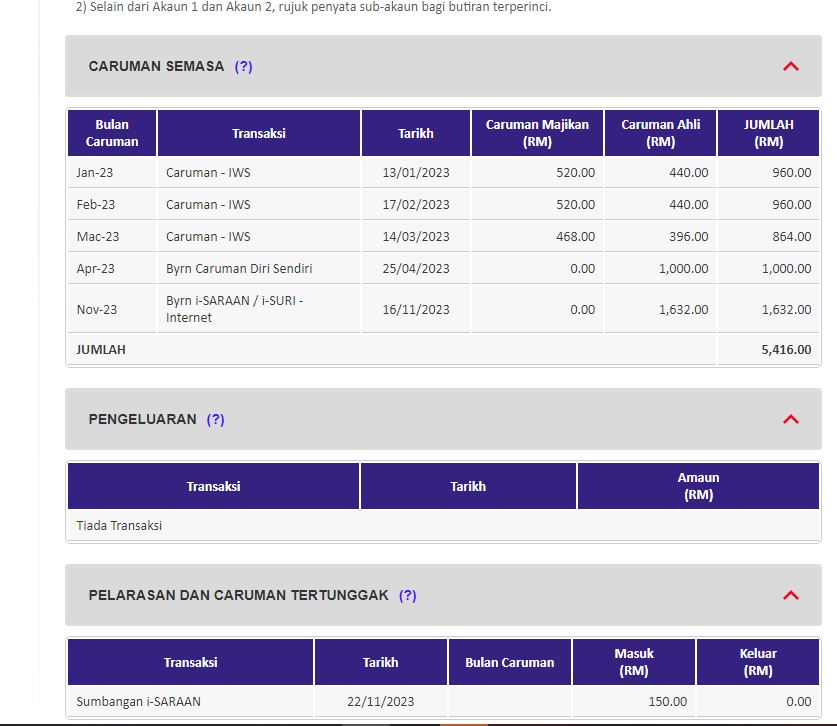Click the date 14/03/2023

pos(416,237)
